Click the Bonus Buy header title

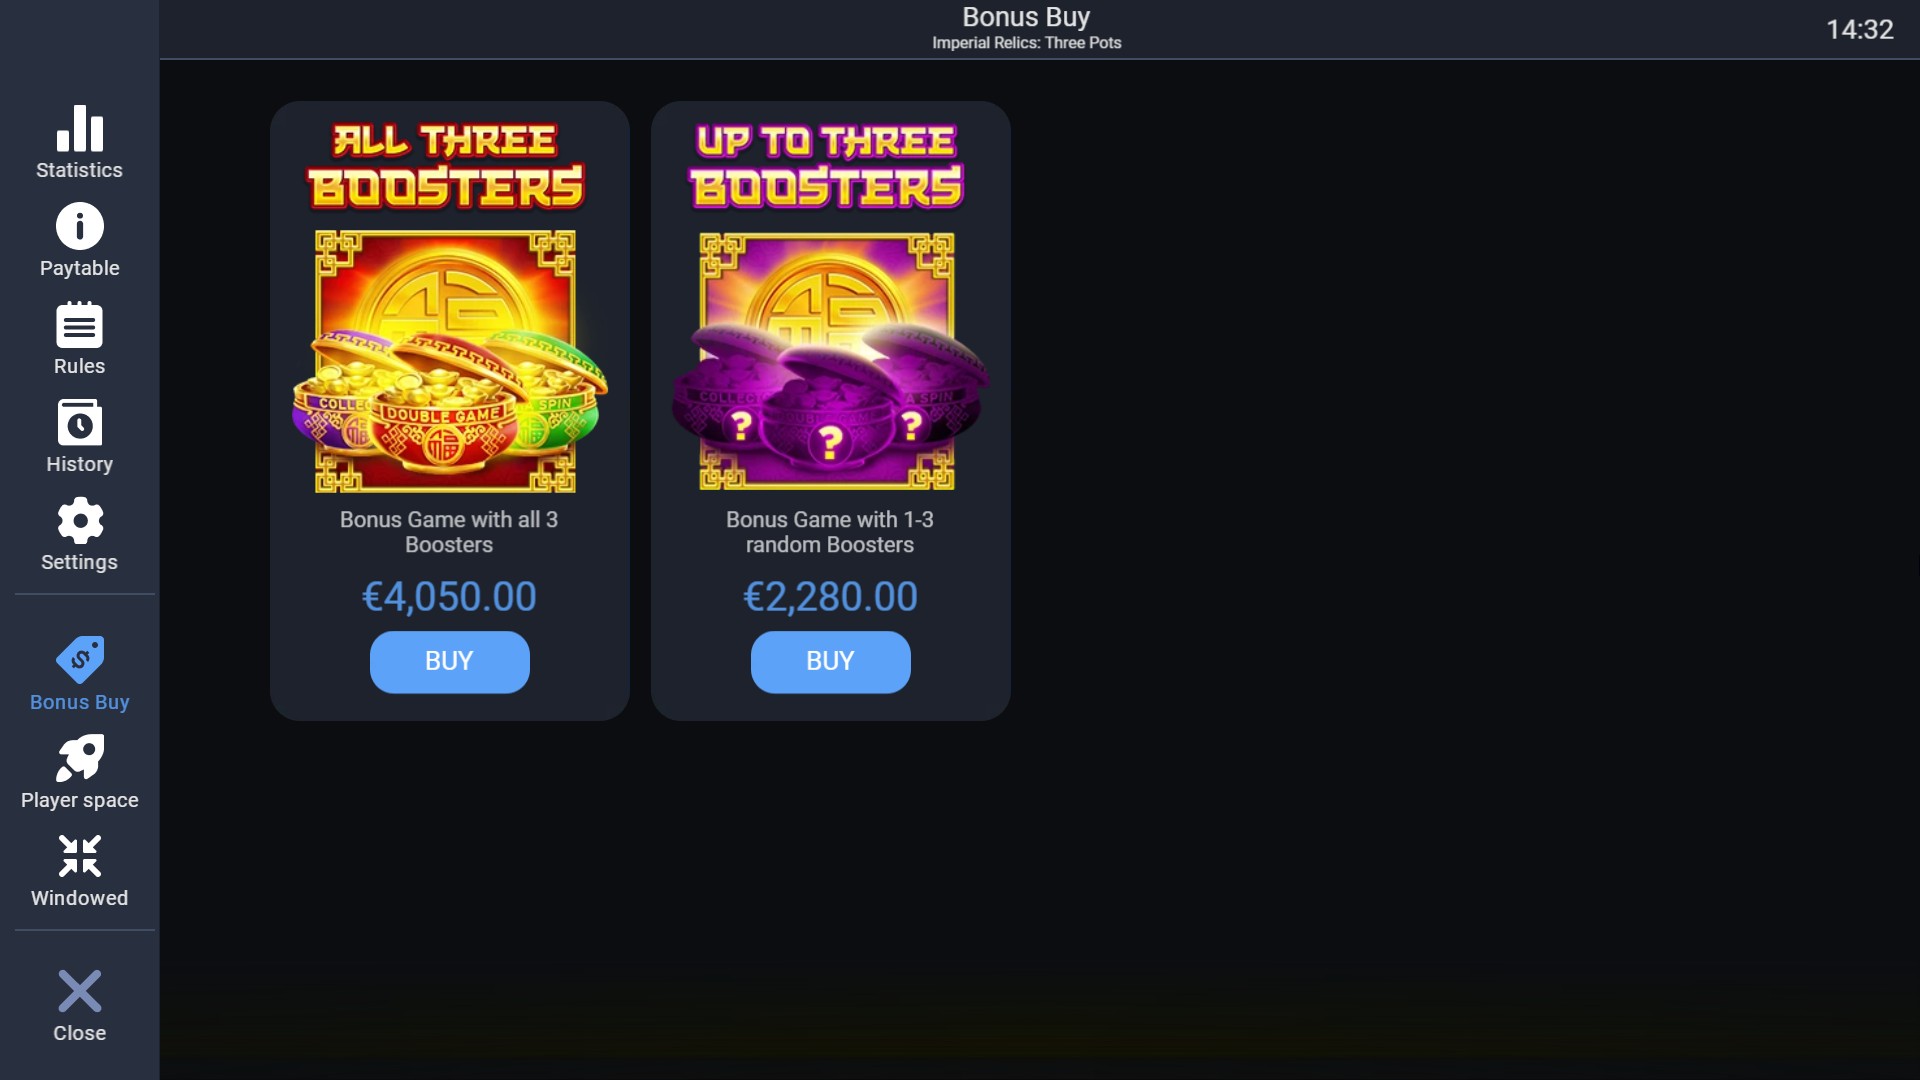(x=1026, y=17)
